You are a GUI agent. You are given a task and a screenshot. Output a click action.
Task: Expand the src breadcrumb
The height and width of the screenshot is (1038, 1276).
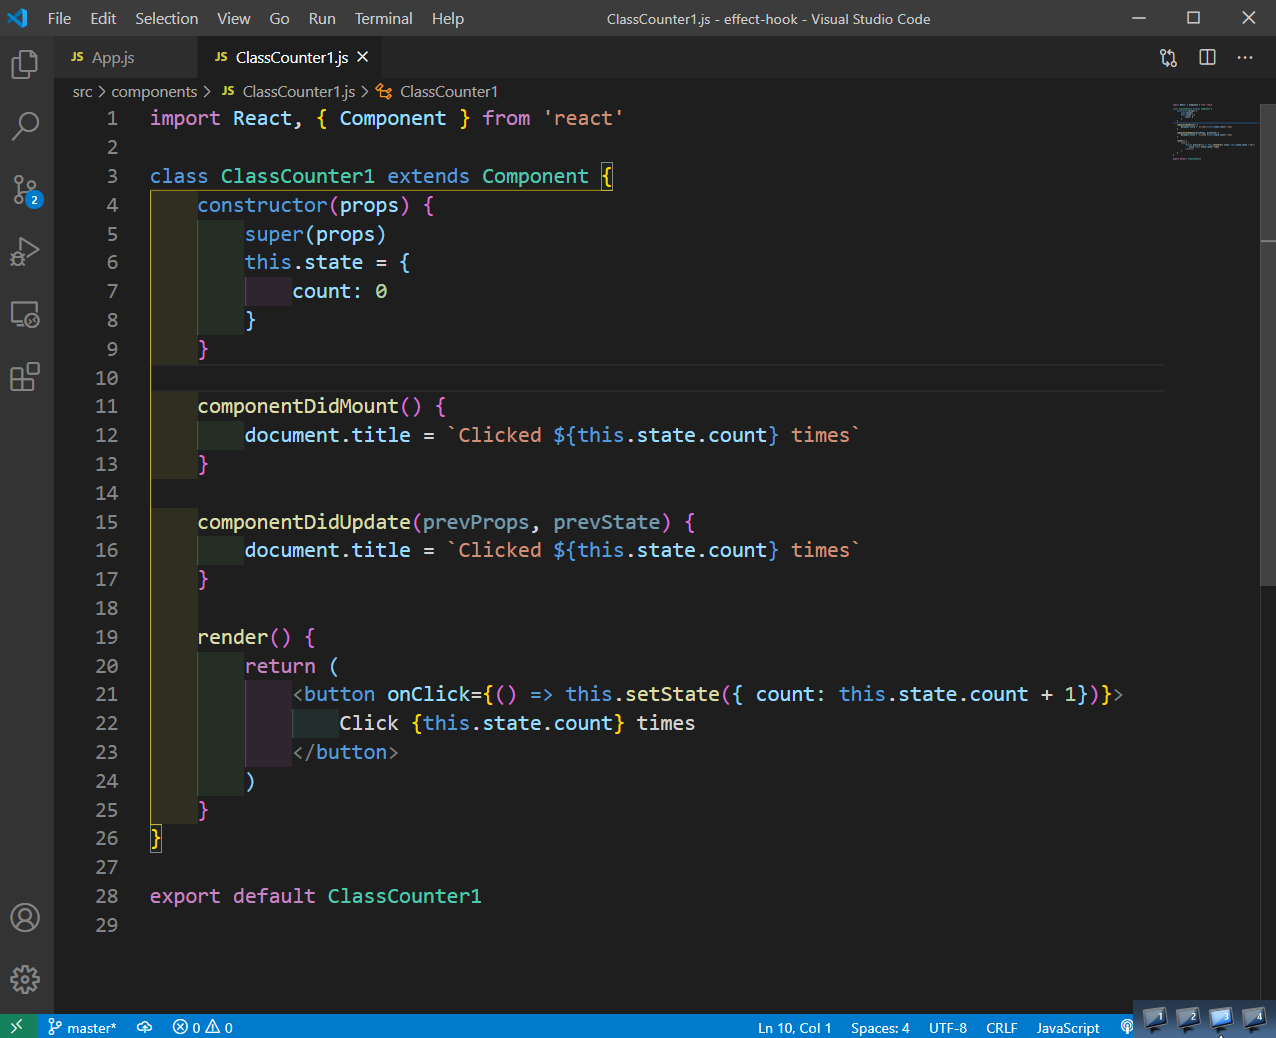point(82,91)
